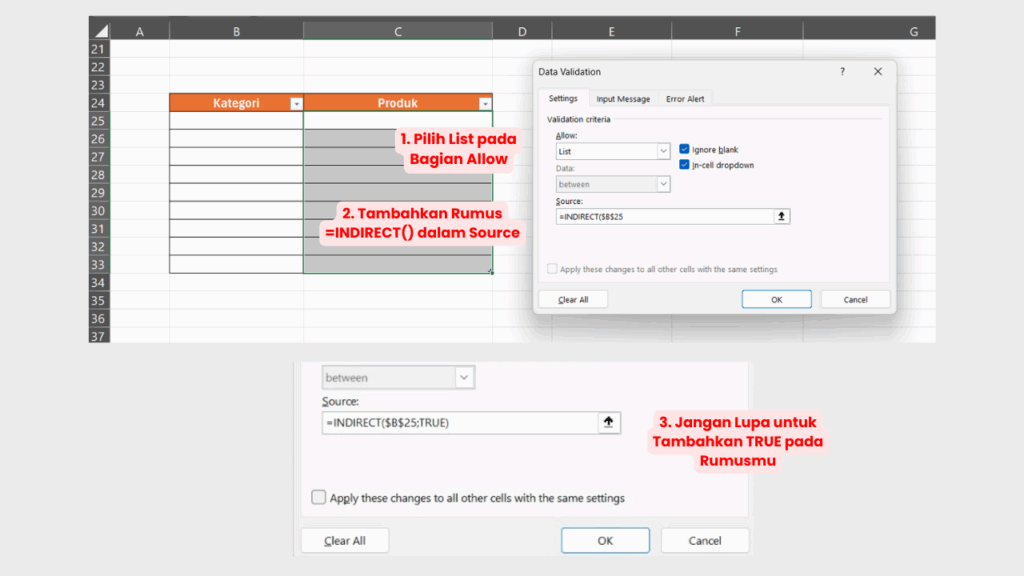Open the Kategori header filter button

click(295, 103)
